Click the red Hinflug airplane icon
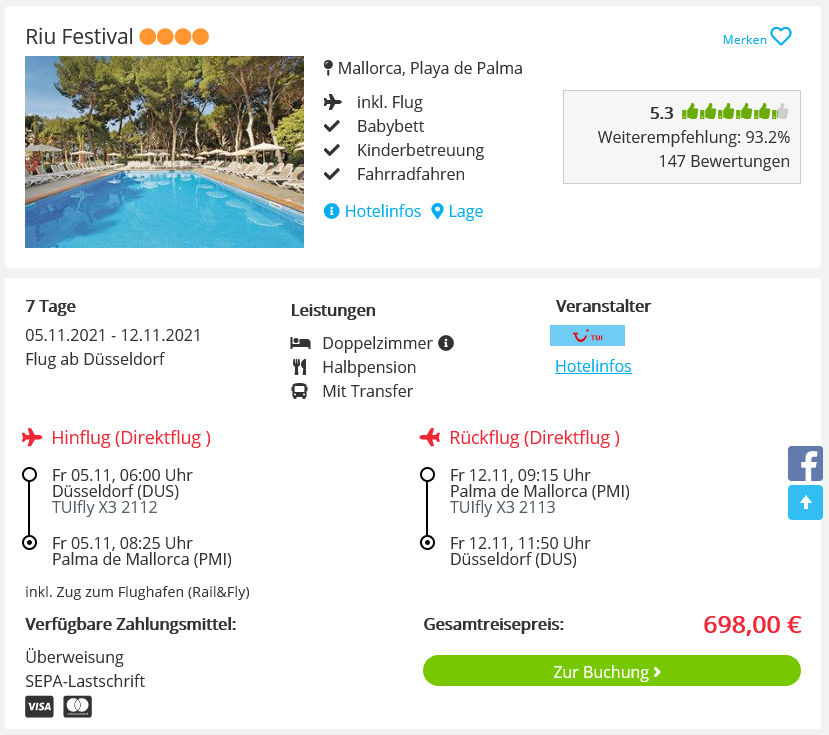 pos(32,437)
